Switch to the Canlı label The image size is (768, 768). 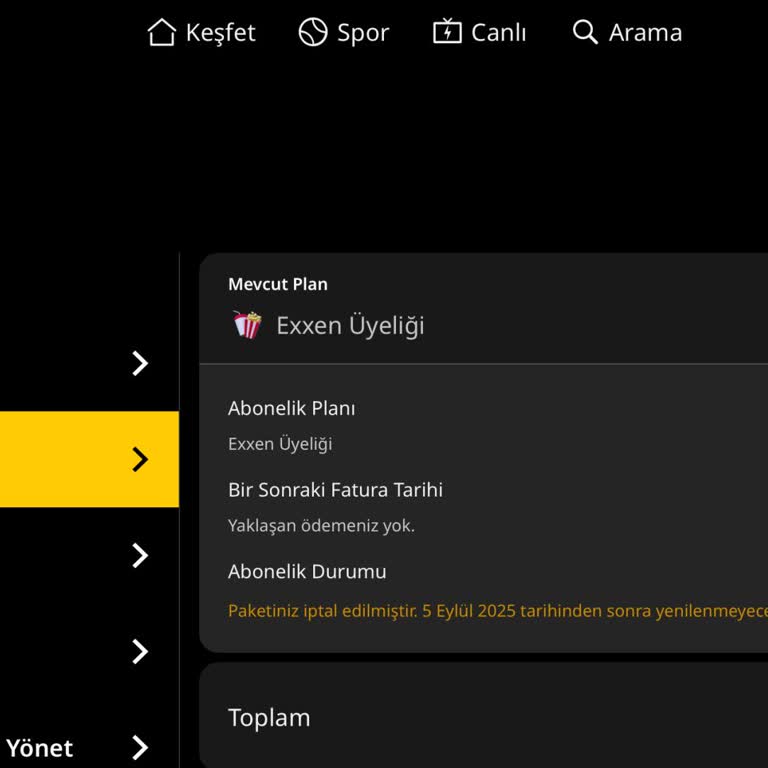[x=499, y=32]
